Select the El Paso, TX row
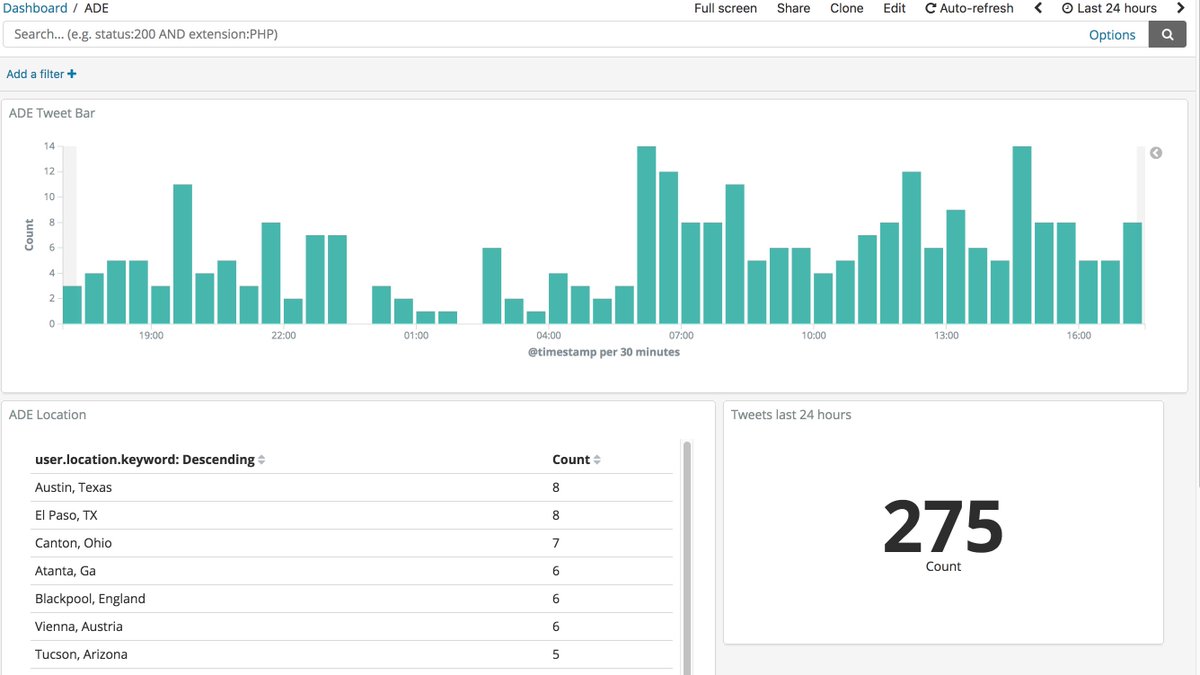The width and height of the screenshot is (1200, 675). (352, 516)
